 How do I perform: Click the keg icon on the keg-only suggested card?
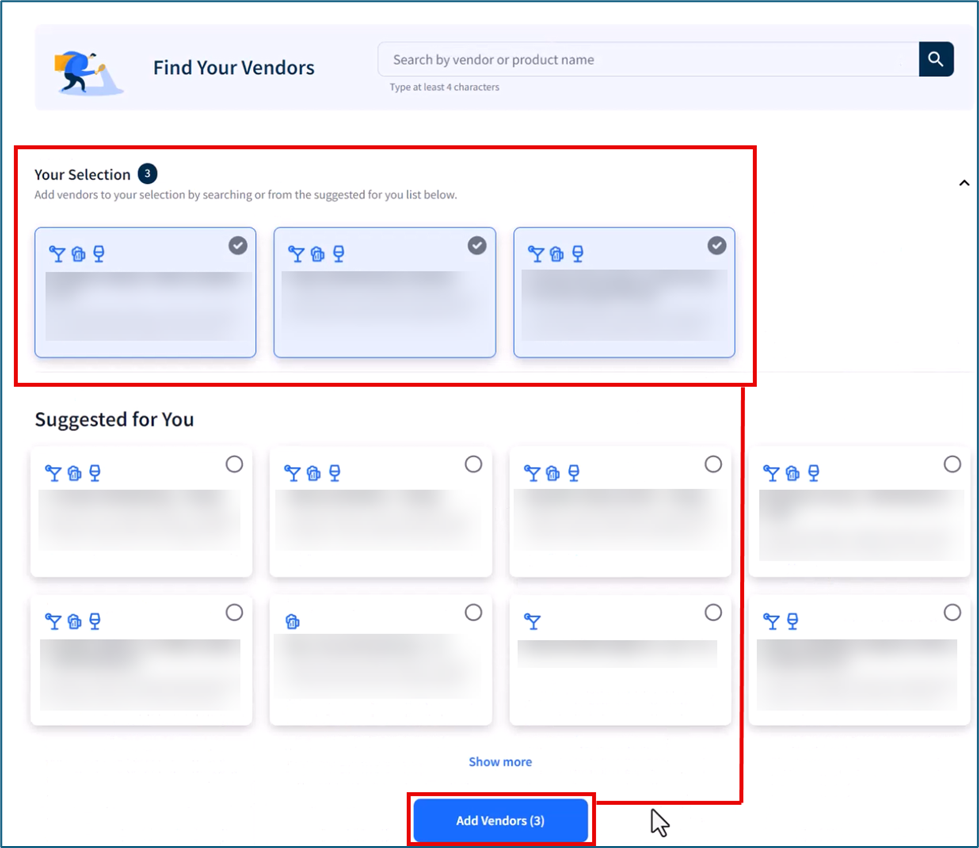point(292,621)
